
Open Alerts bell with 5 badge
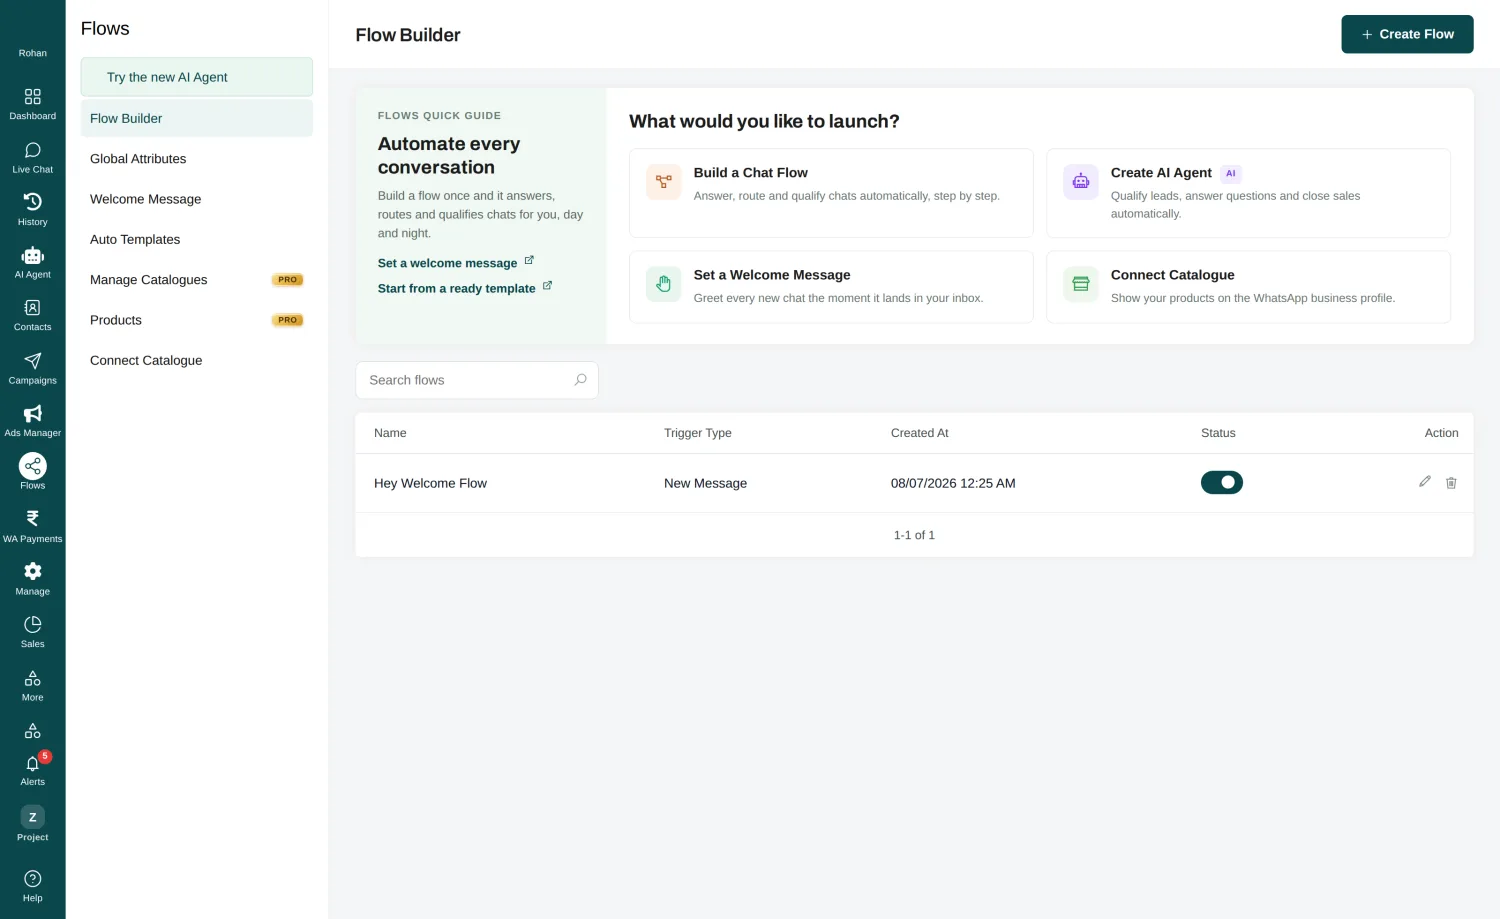pyautogui.click(x=32, y=770)
